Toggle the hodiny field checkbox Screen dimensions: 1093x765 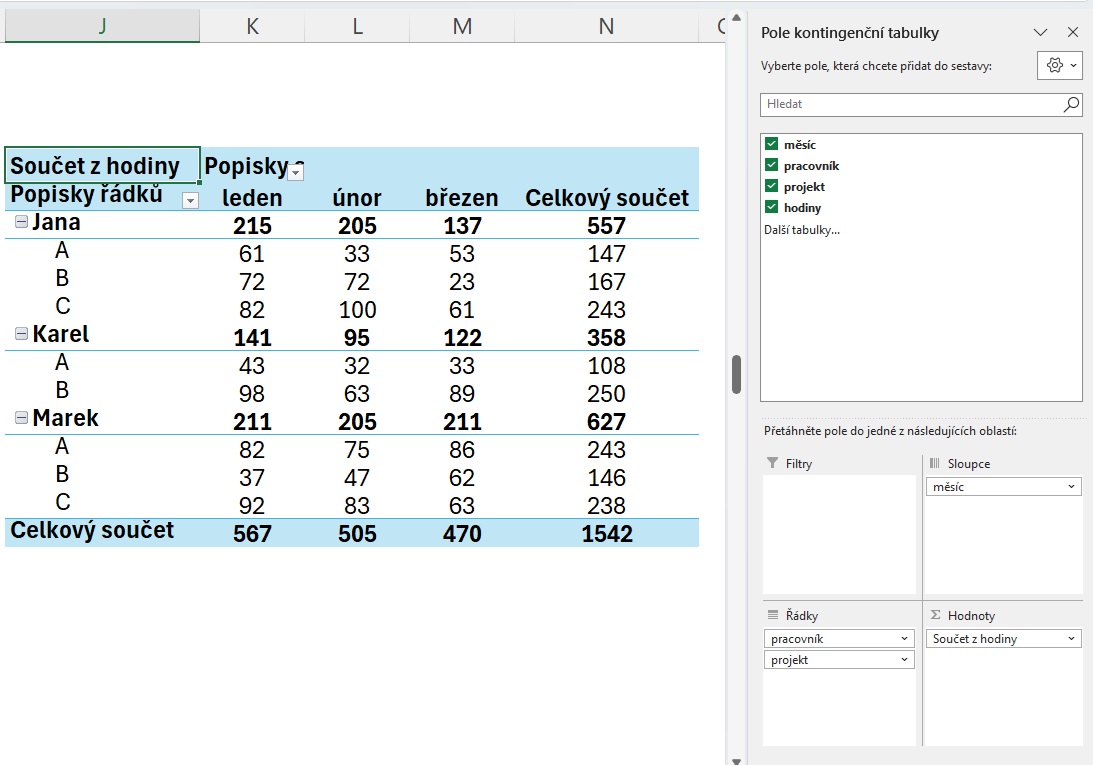(771, 208)
